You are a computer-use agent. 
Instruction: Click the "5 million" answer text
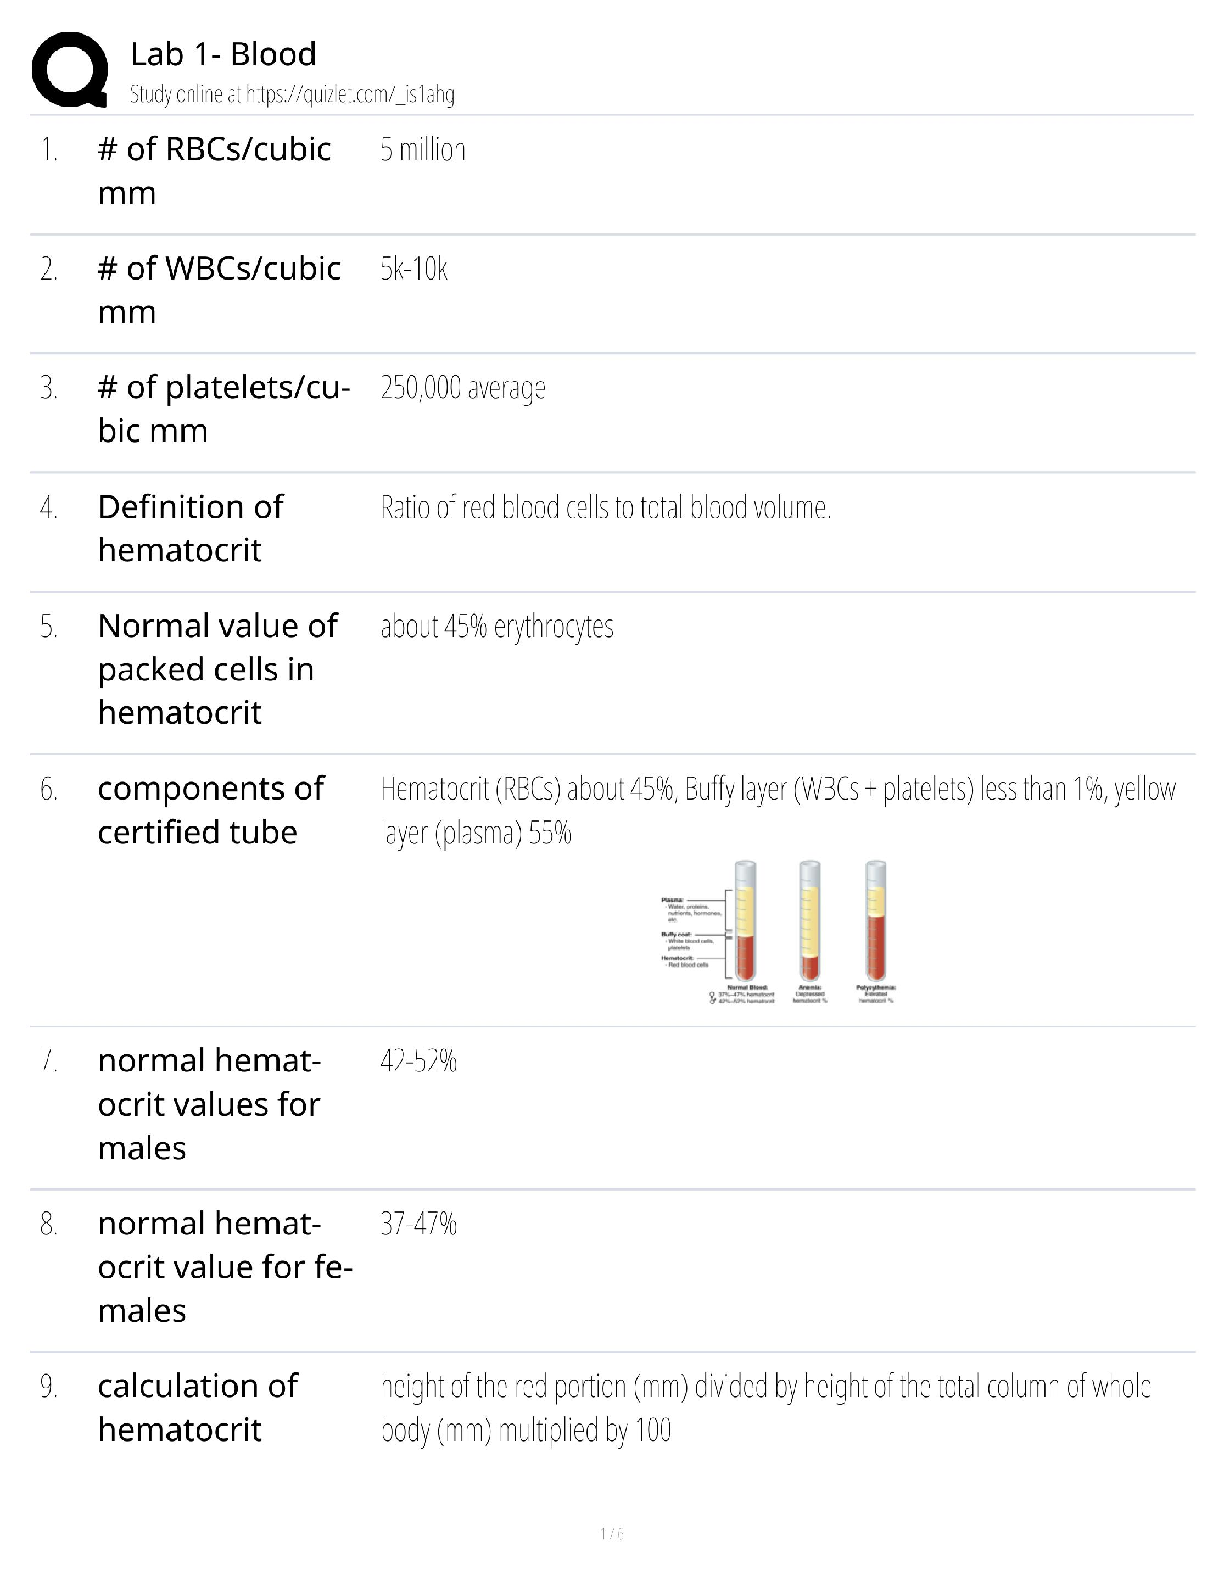[x=422, y=150]
